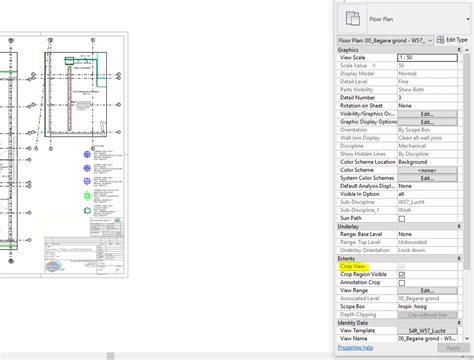
Task: Collapse the Graphics properties group
Action: [459, 50]
